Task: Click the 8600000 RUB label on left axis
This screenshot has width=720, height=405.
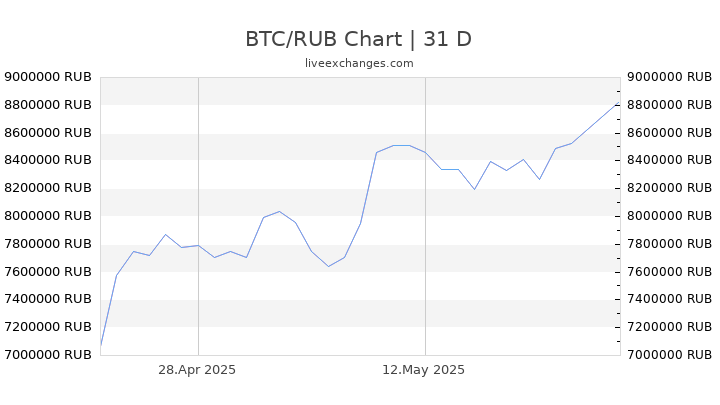Action: [x=48, y=133]
